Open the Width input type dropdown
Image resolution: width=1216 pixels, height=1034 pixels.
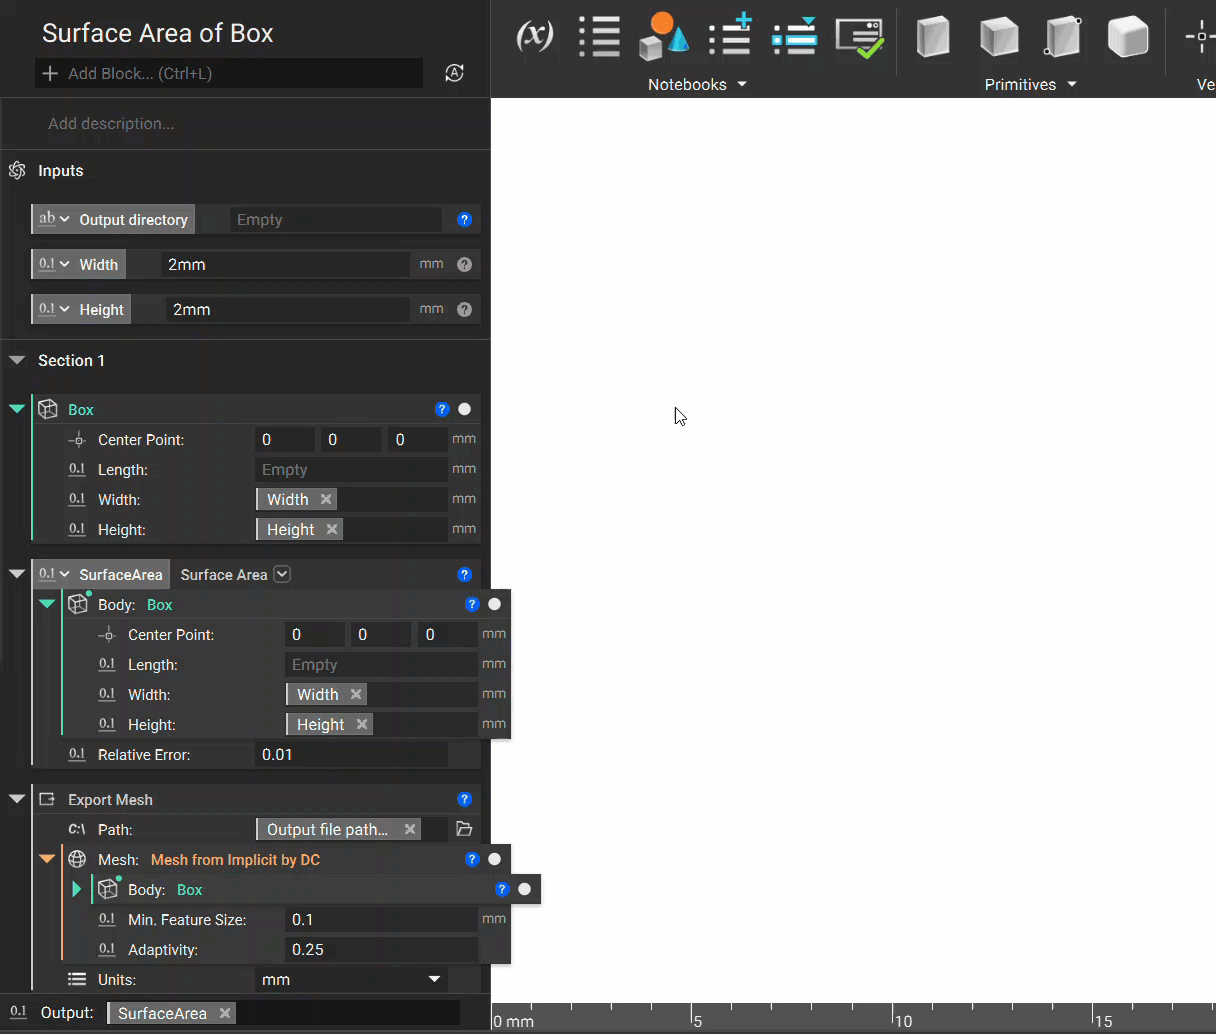[54, 265]
